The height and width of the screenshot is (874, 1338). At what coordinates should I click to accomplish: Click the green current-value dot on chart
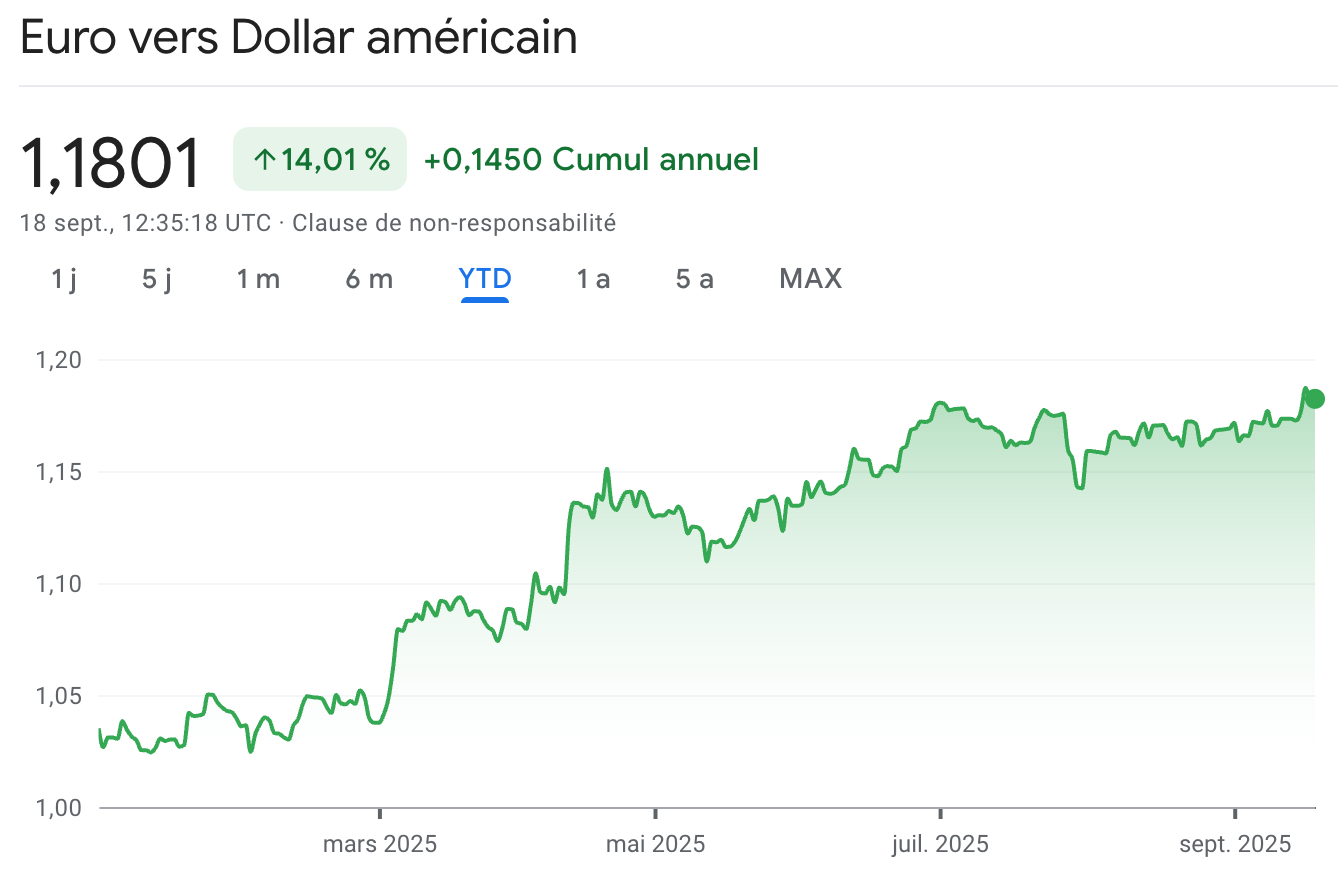coord(1315,399)
